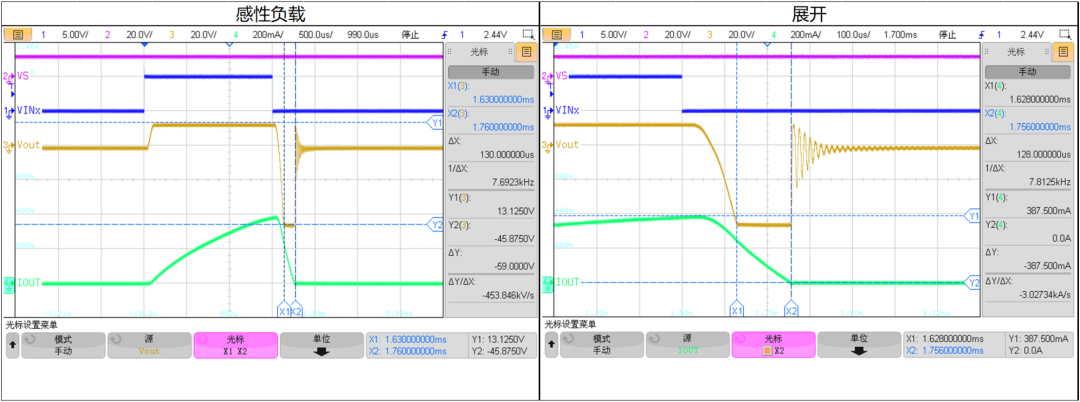Select the 光标 sidebar tab in left scope
This screenshot has width=1080, height=402.
pyautogui.click(x=481, y=52)
